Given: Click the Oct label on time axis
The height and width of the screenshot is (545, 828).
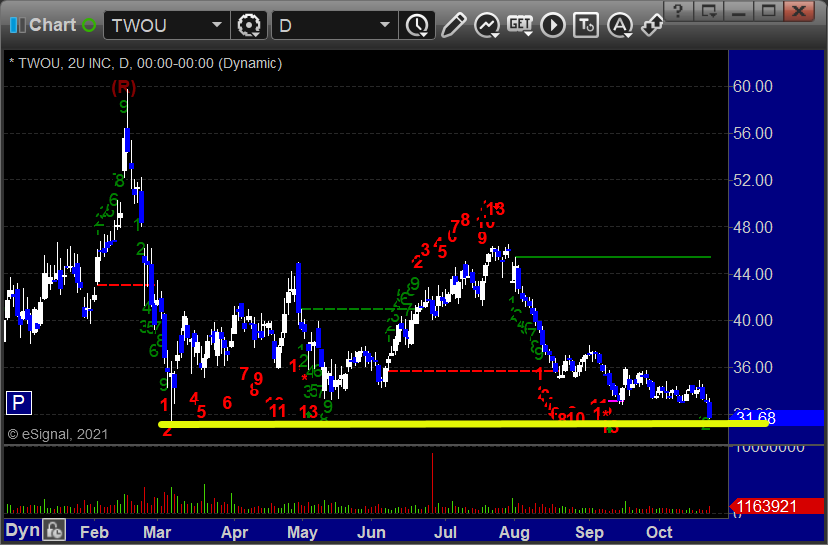Looking at the screenshot, I should click(659, 532).
